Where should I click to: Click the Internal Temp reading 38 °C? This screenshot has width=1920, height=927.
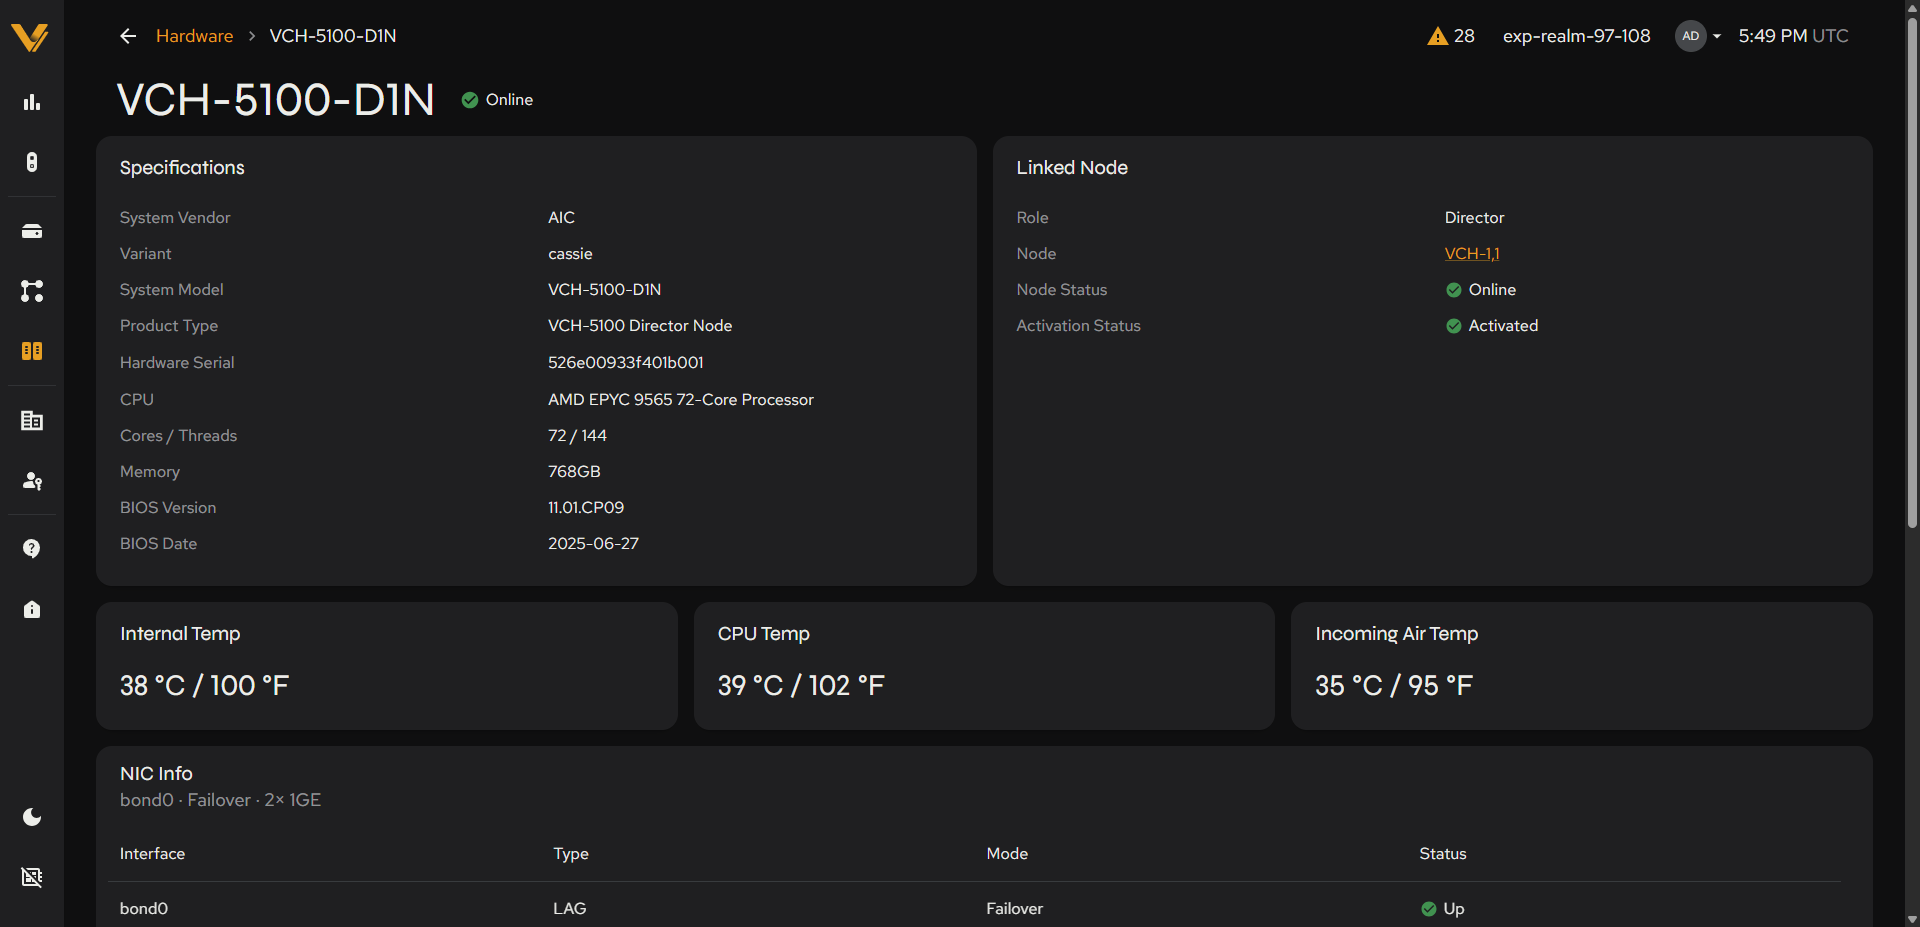(x=204, y=686)
